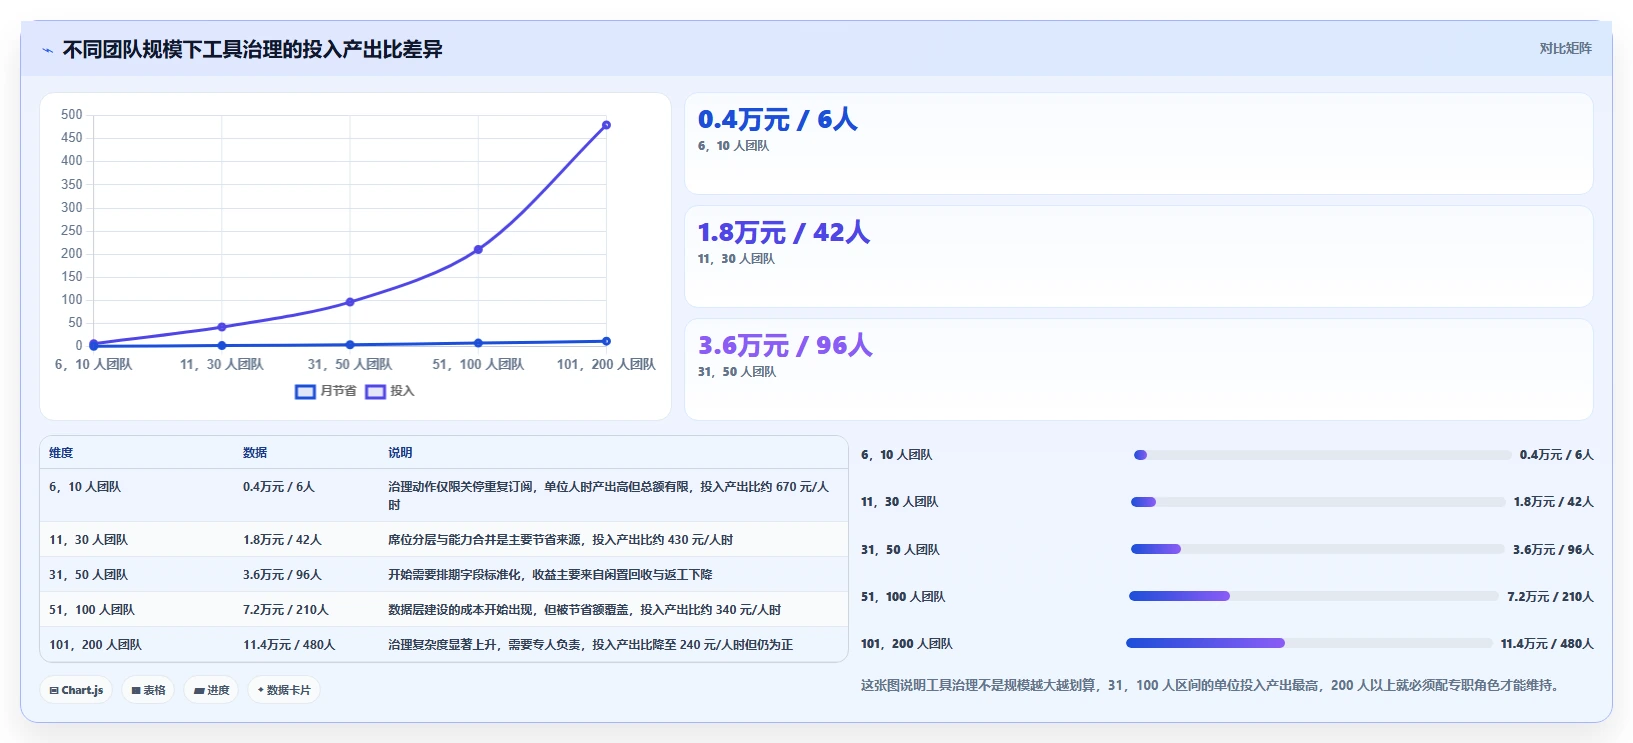Click progress label 101, 200 人团队

[907, 644]
